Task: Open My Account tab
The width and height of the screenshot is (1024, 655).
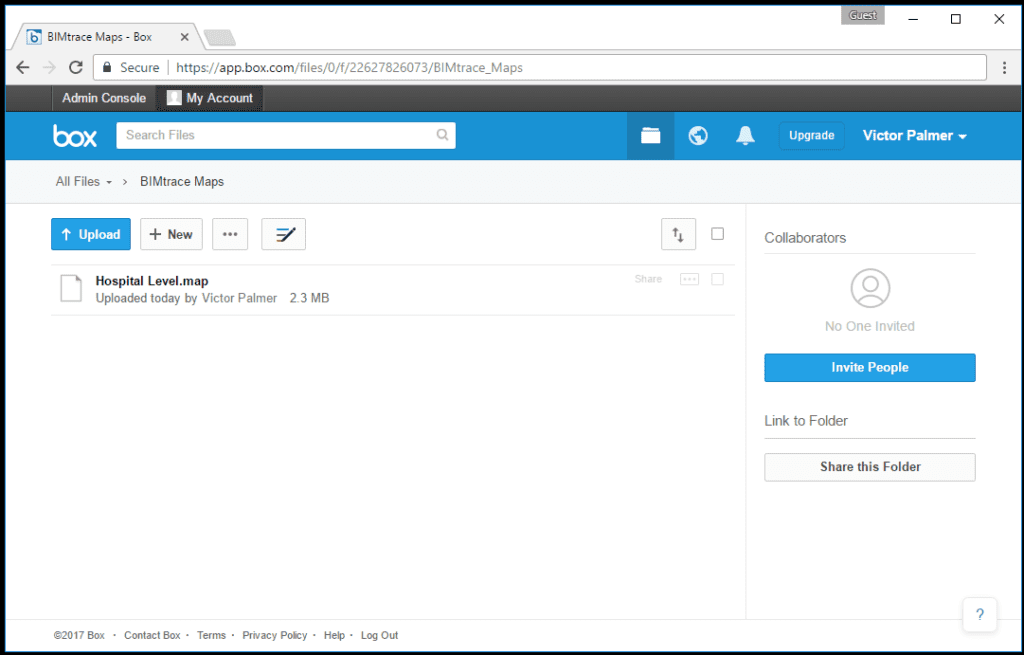Action: tap(210, 98)
